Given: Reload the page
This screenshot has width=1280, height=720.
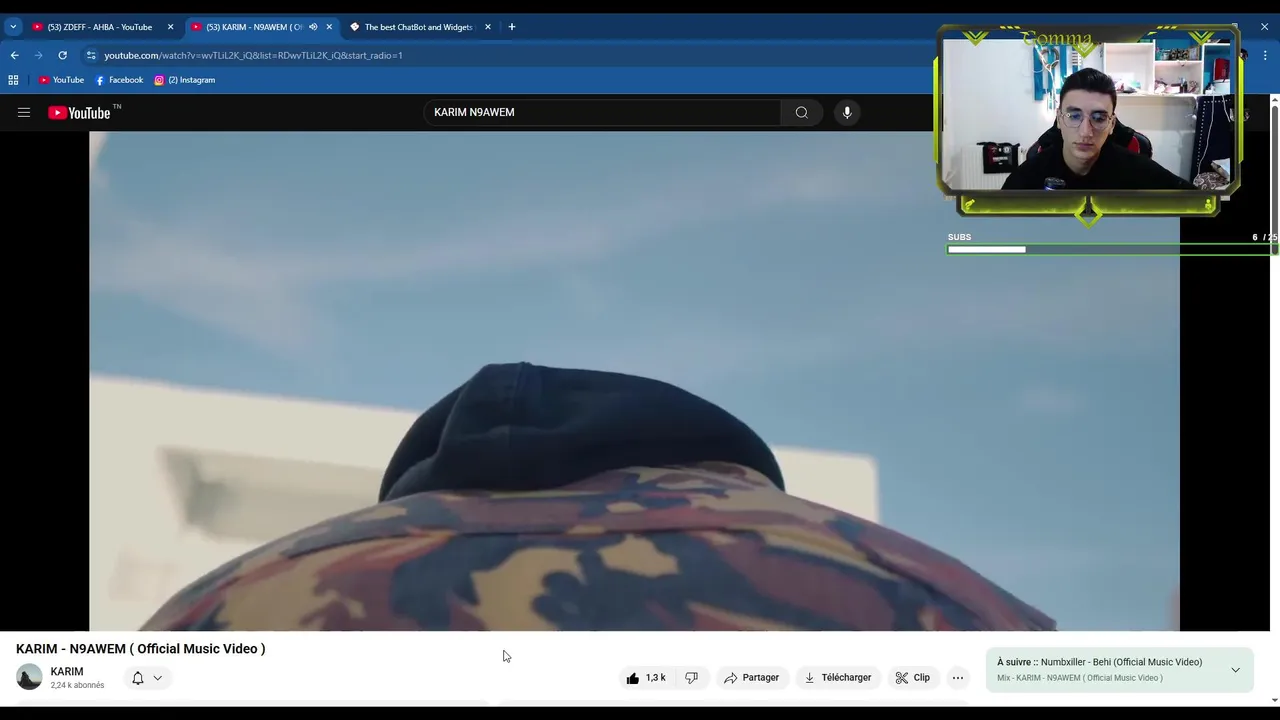Looking at the screenshot, I should [x=62, y=55].
